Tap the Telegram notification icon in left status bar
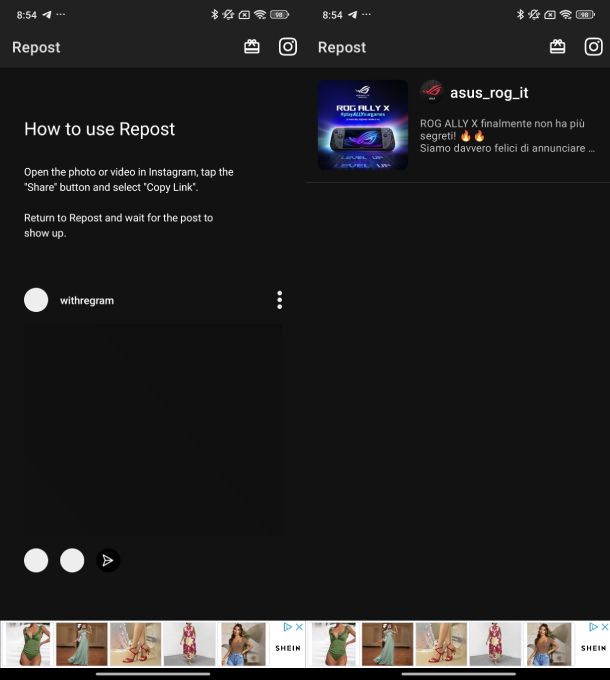 coord(47,15)
